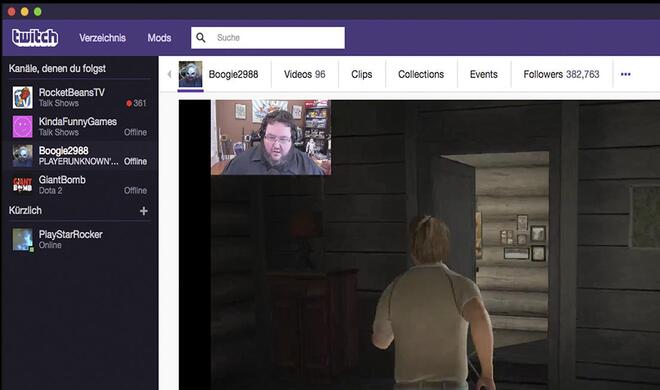Open the three-dots more options menu

click(x=625, y=74)
